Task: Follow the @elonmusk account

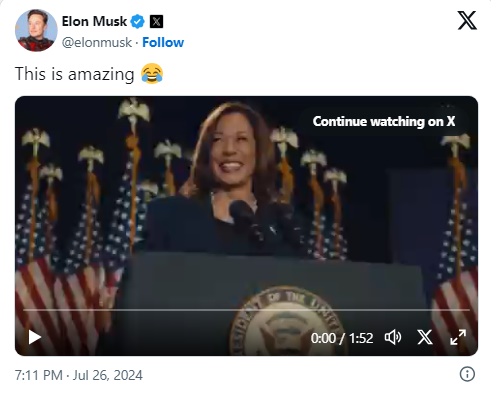Action: [163, 43]
